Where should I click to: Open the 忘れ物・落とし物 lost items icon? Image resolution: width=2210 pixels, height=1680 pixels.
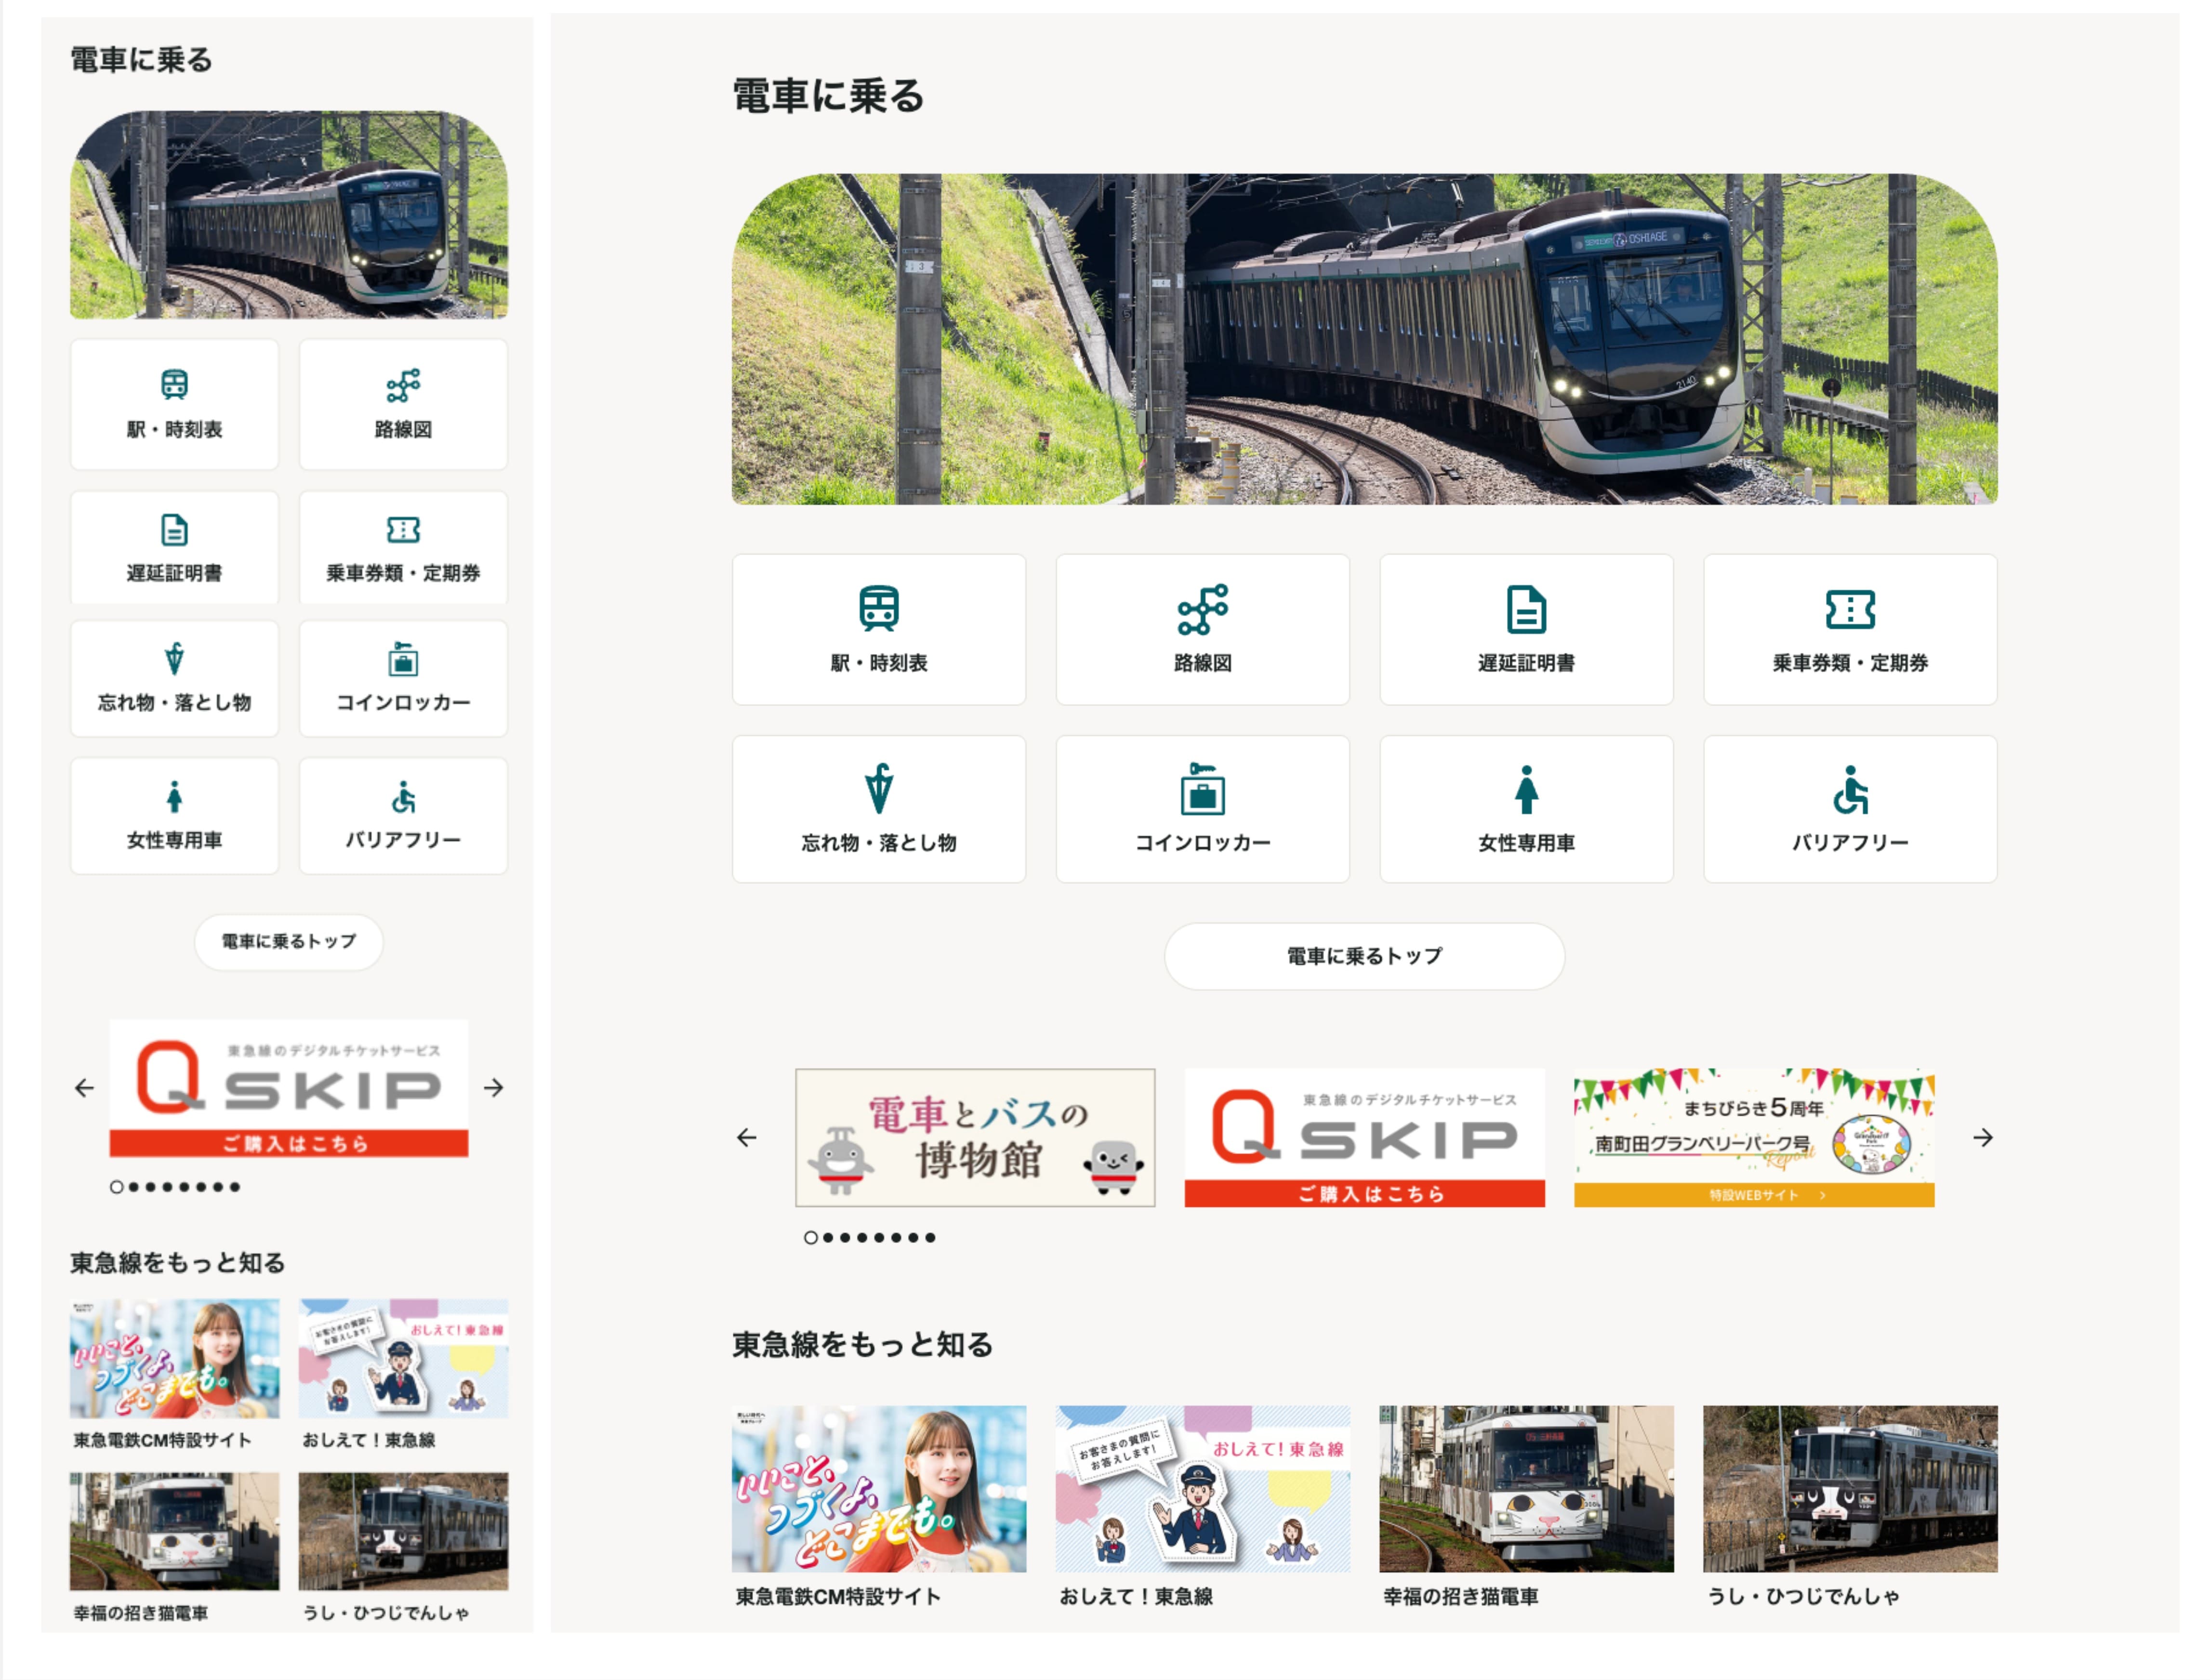(x=878, y=810)
